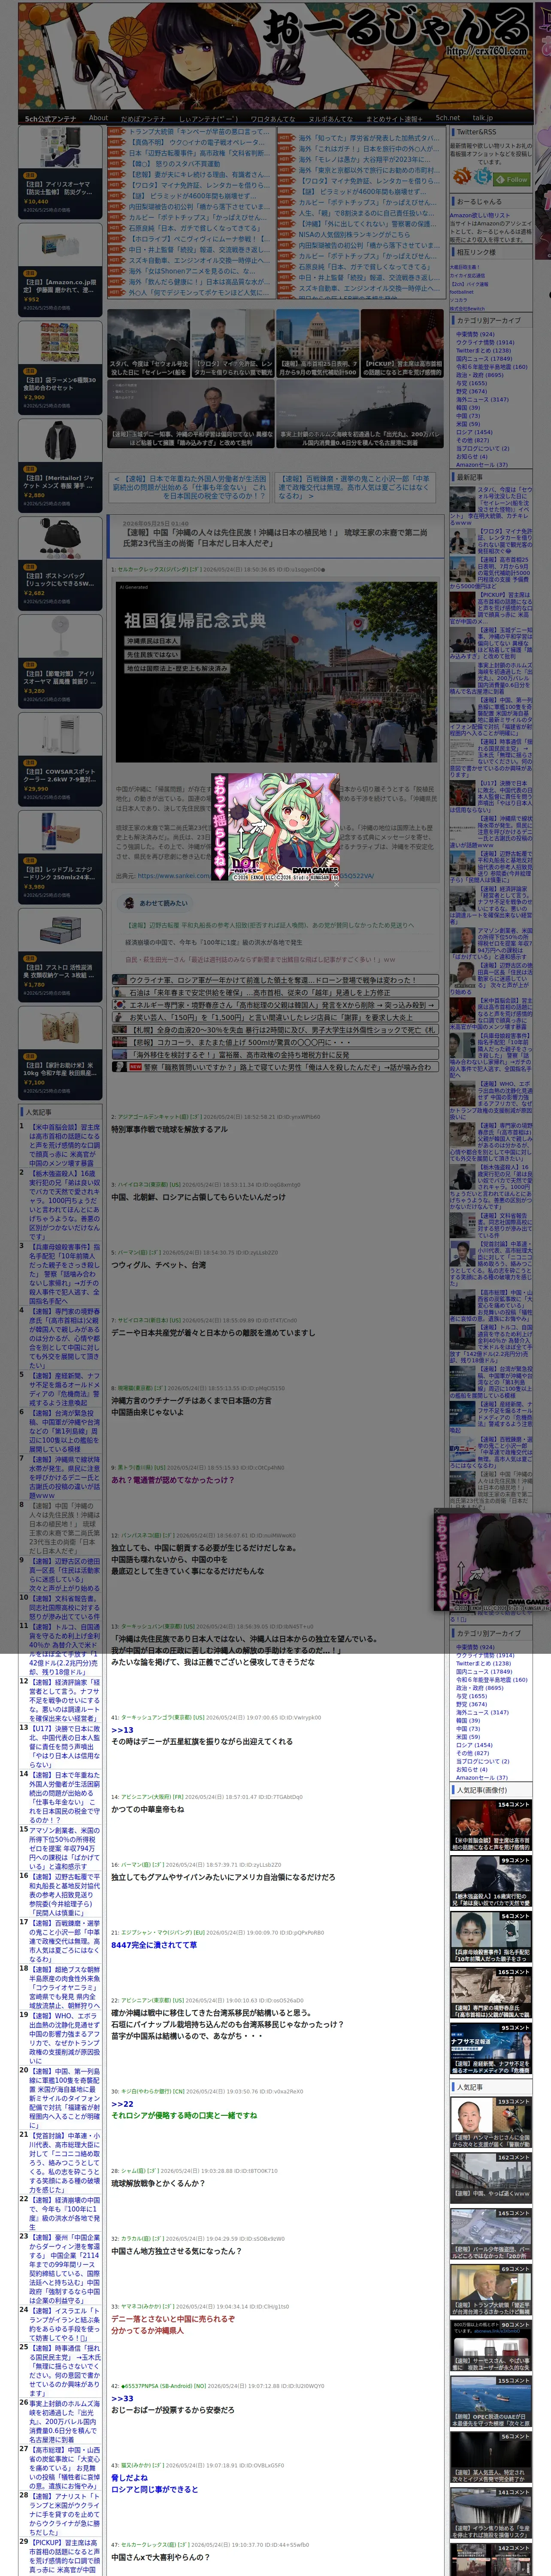This screenshot has width=551, height=2576.
Task: Open the 「海外移住を検討するぞ！」 row
Action: point(275,1055)
